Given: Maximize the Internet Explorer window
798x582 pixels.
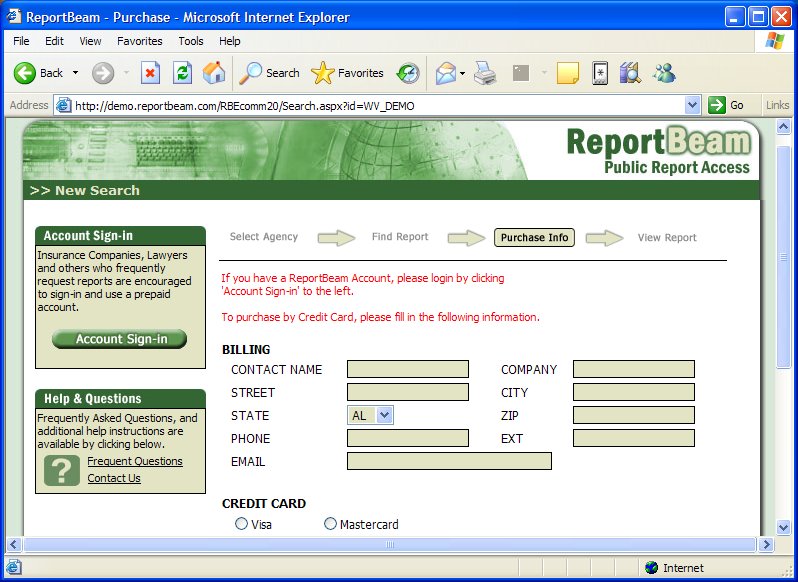Looking at the screenshot, I should pos(758,17).
